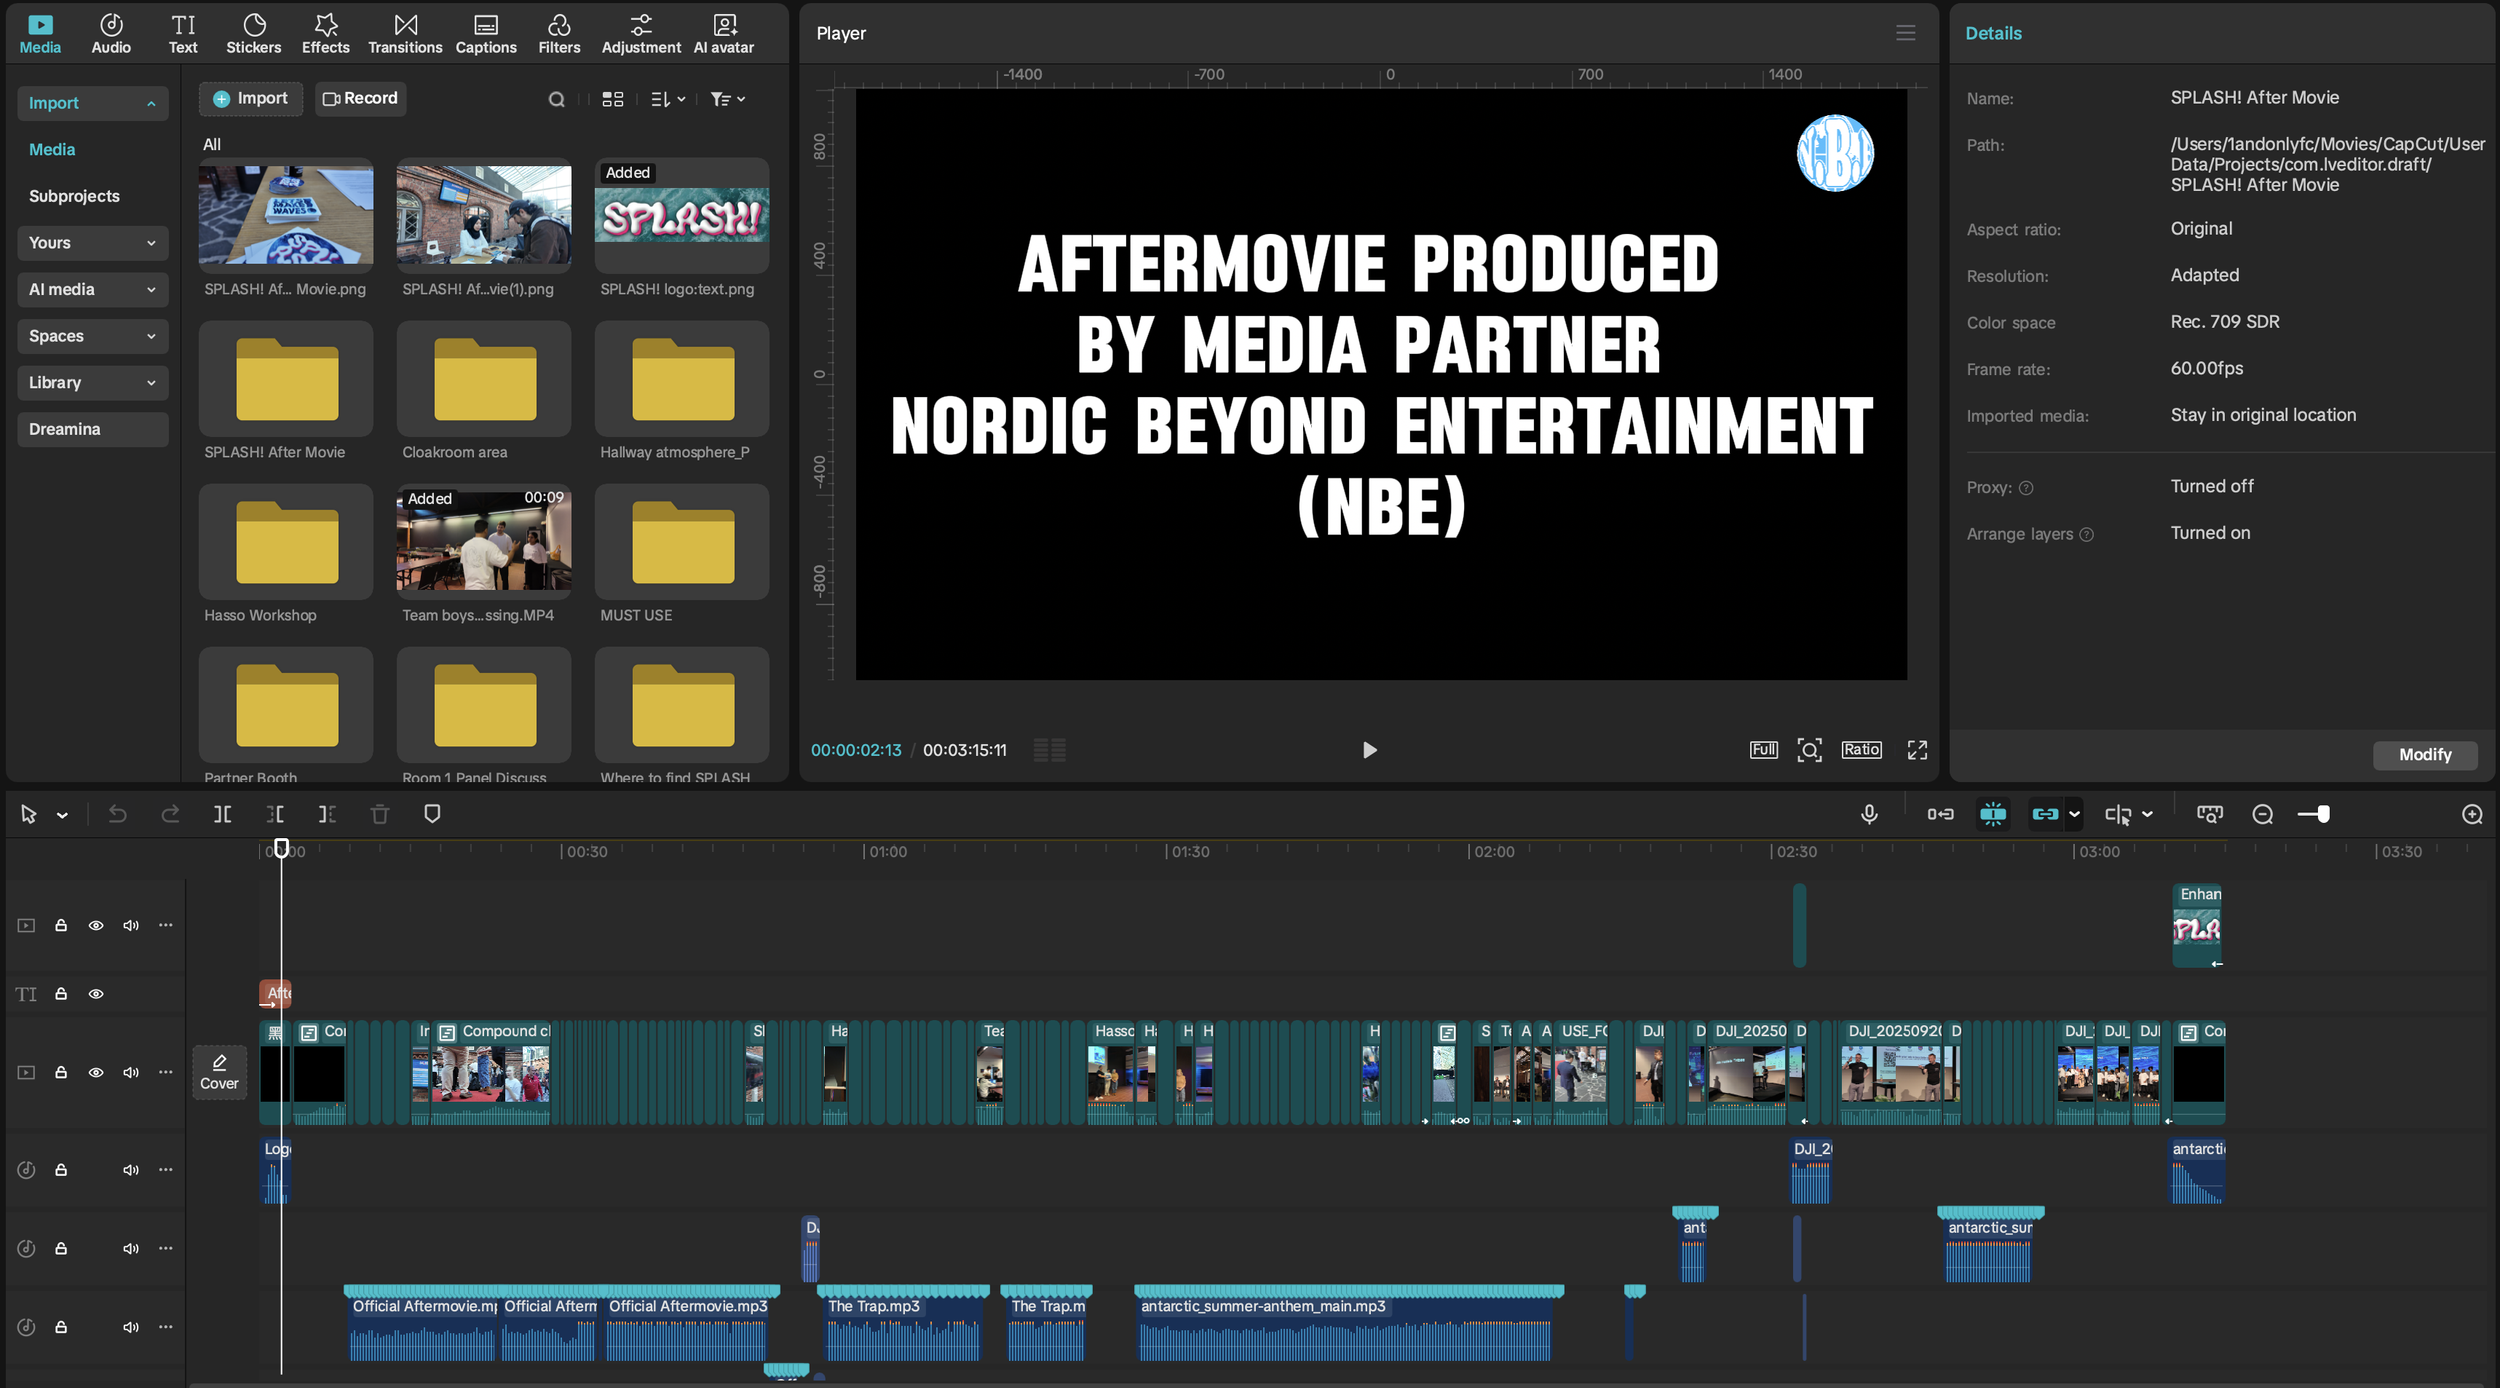Expand the Library section

(92, 382)
